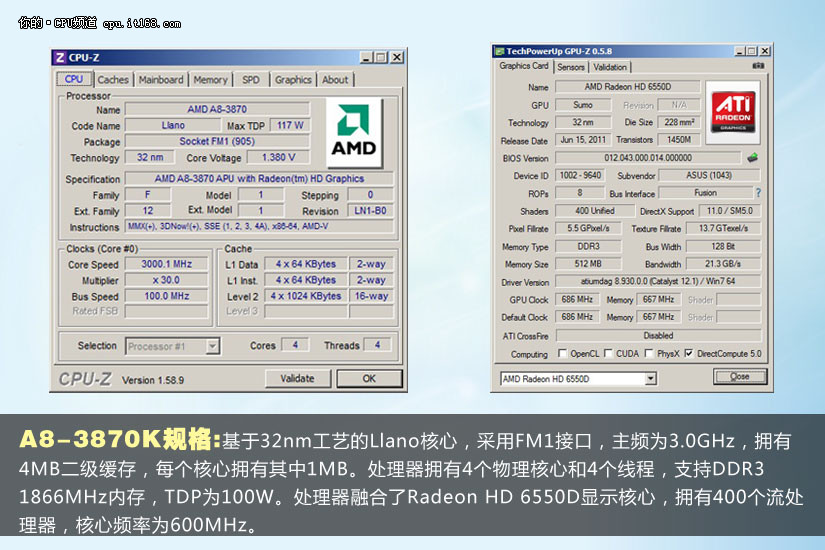This screenshot has height=550, width=825.
Task: Maximize the CPU-Z window
Action: (381, 57)
